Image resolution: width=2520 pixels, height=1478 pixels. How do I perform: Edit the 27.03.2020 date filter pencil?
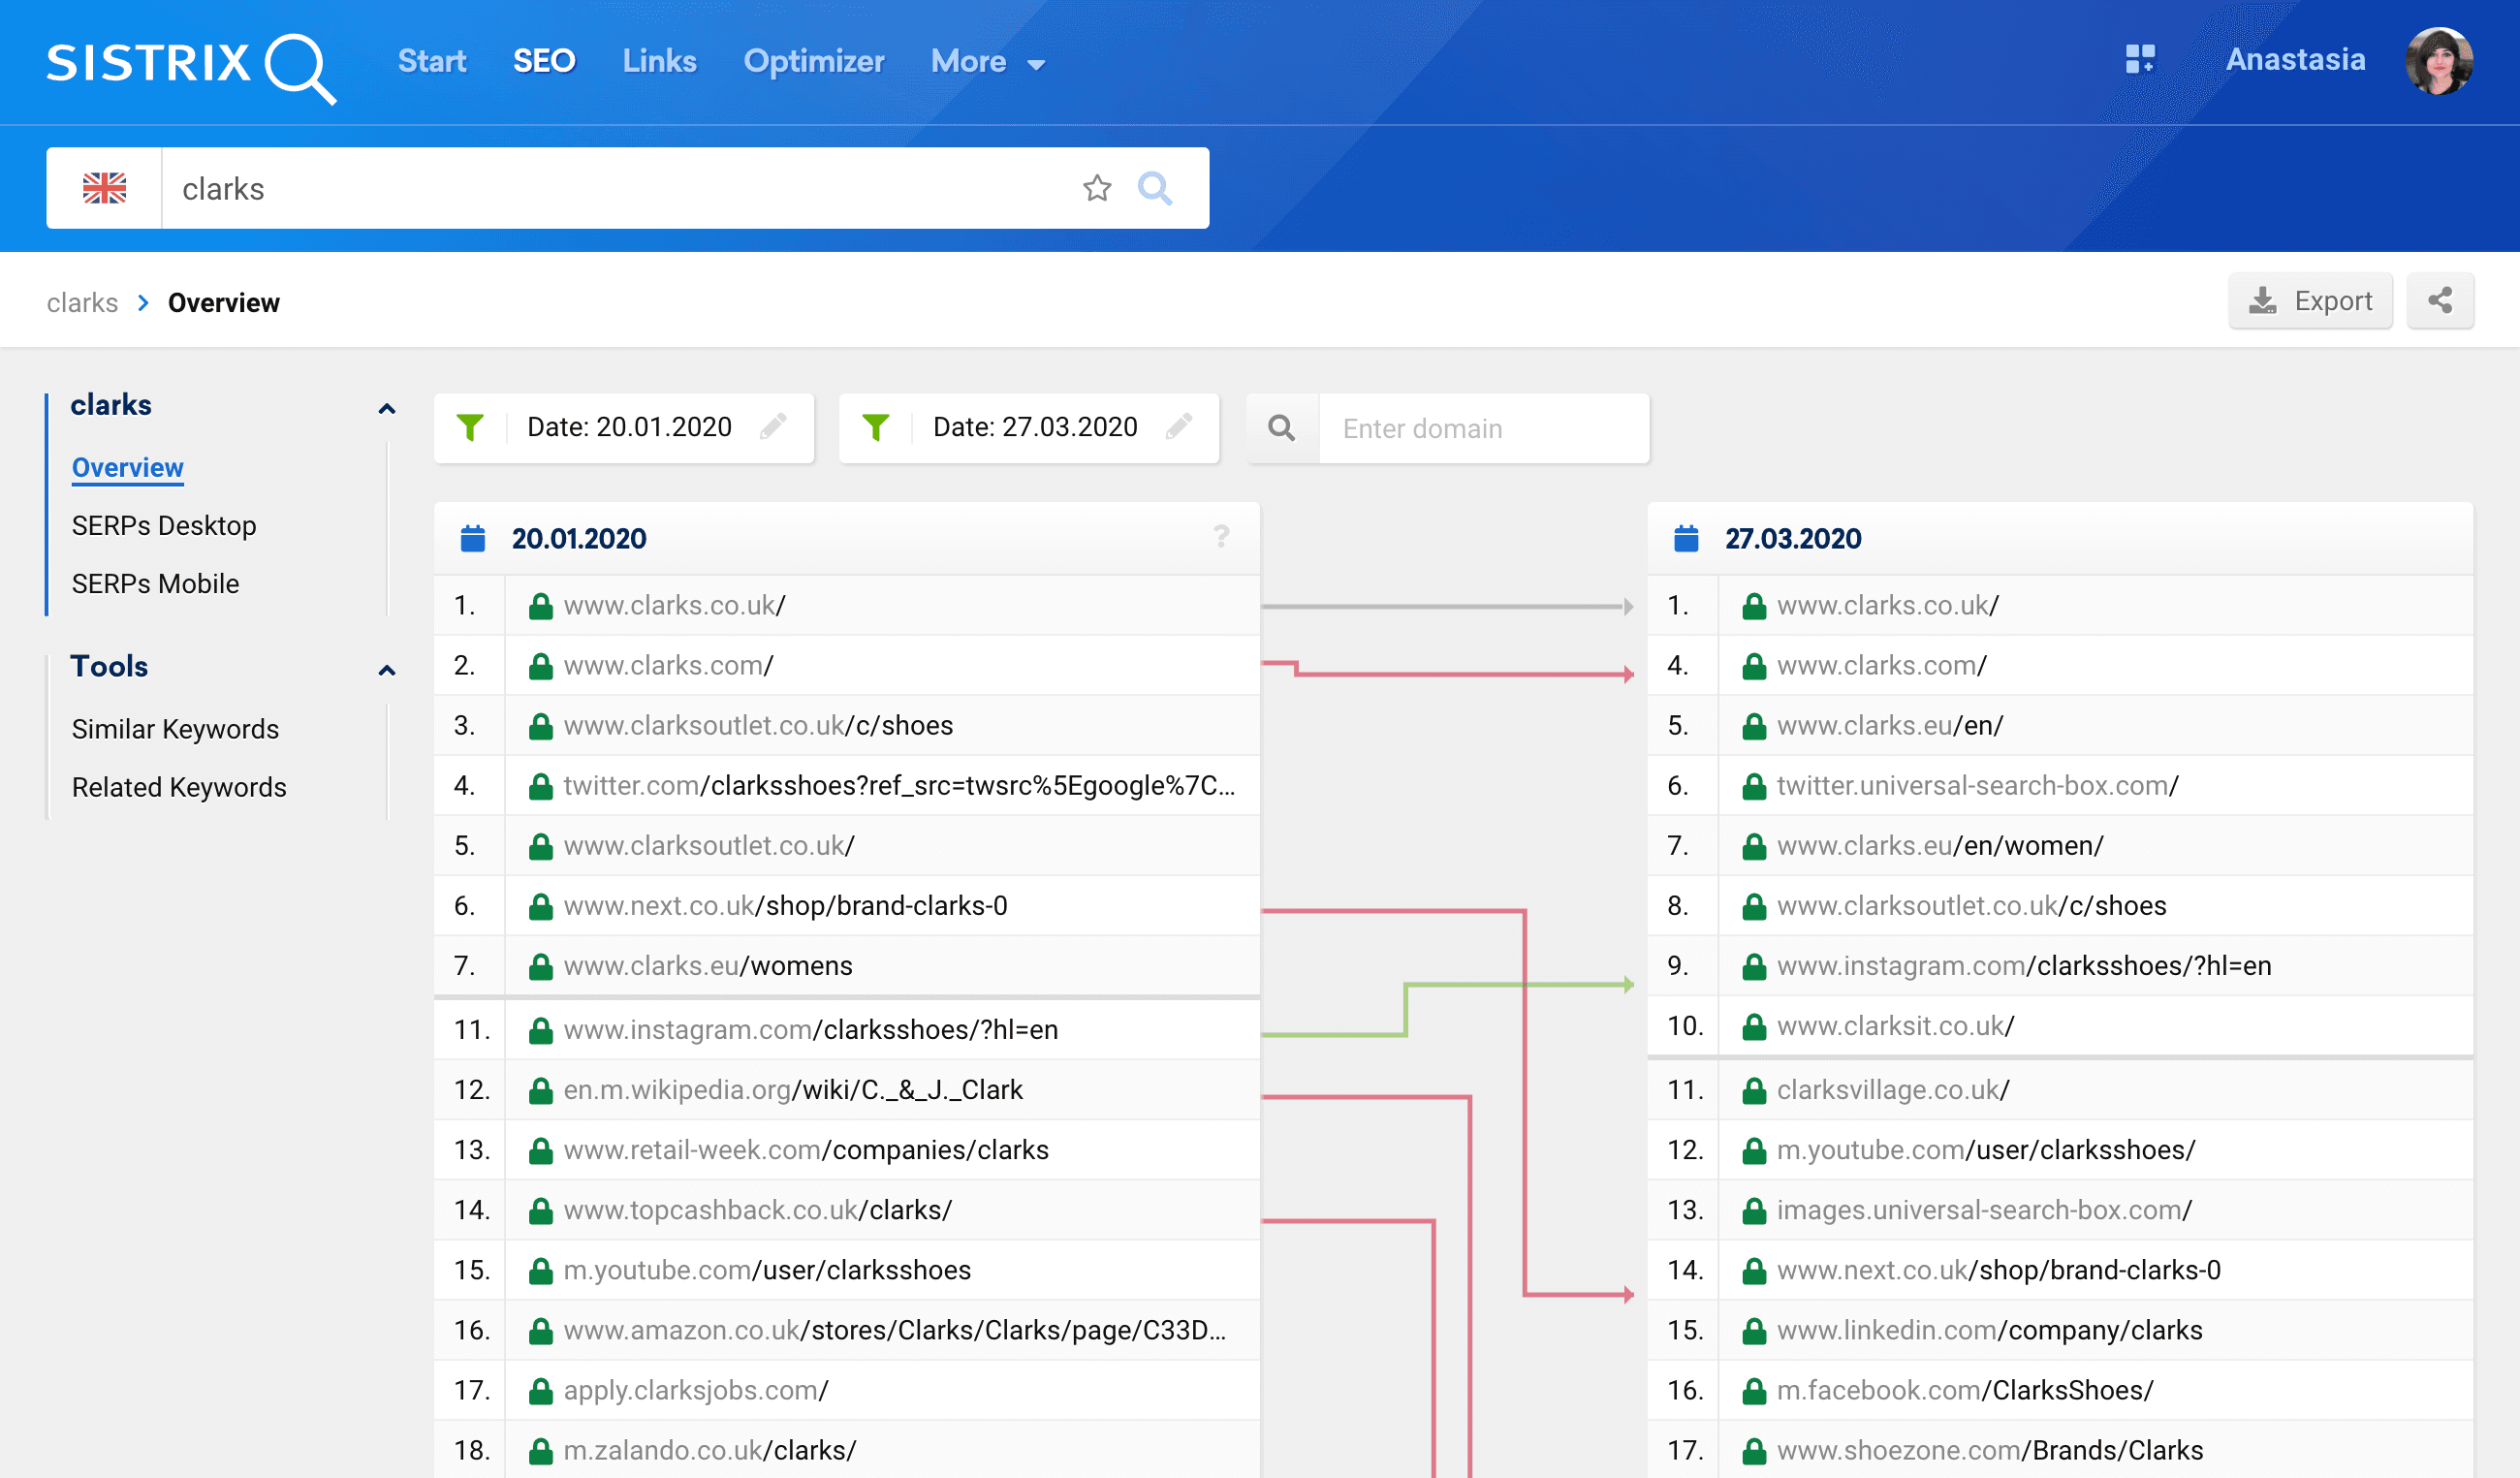(x=1179, y=427)
